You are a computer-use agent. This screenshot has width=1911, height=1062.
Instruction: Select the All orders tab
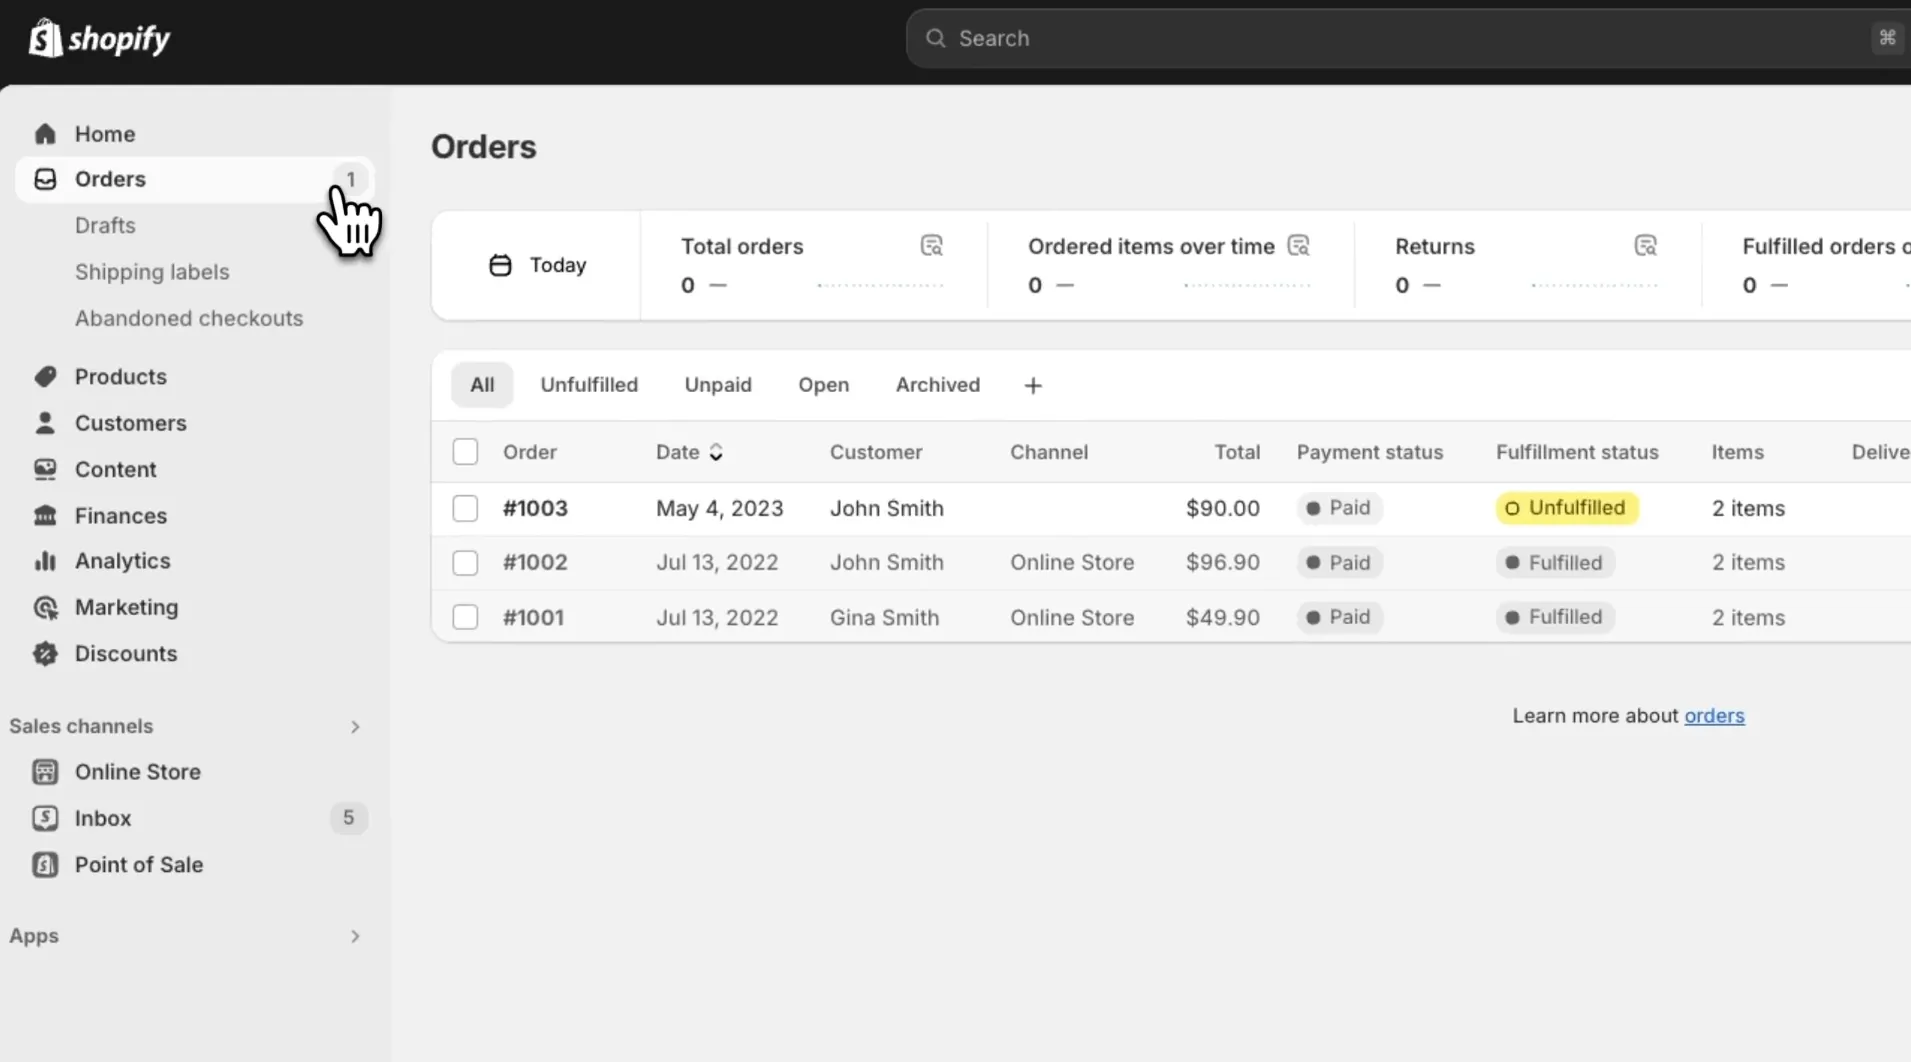tap(482, 385)
